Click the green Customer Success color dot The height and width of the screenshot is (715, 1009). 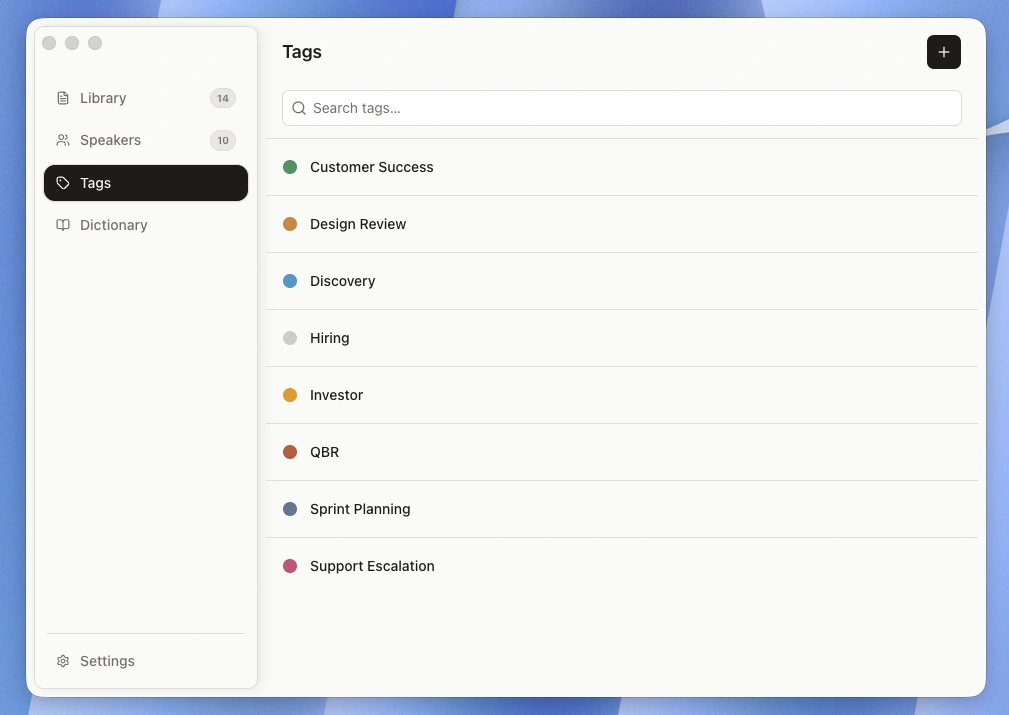click(x=290, y=167)
